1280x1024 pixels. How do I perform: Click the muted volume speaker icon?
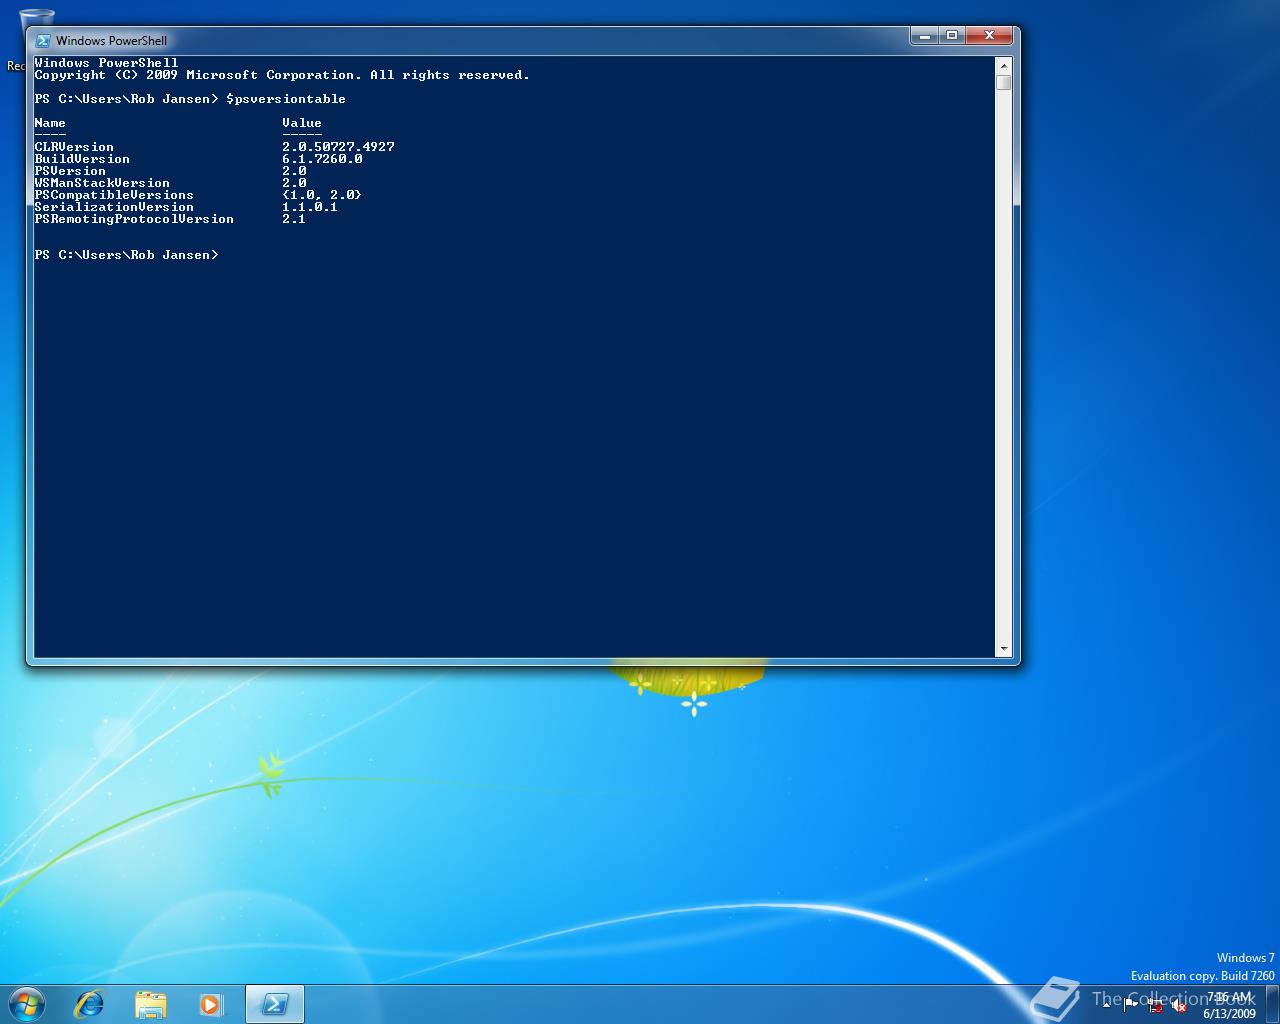point(1179,1006)
